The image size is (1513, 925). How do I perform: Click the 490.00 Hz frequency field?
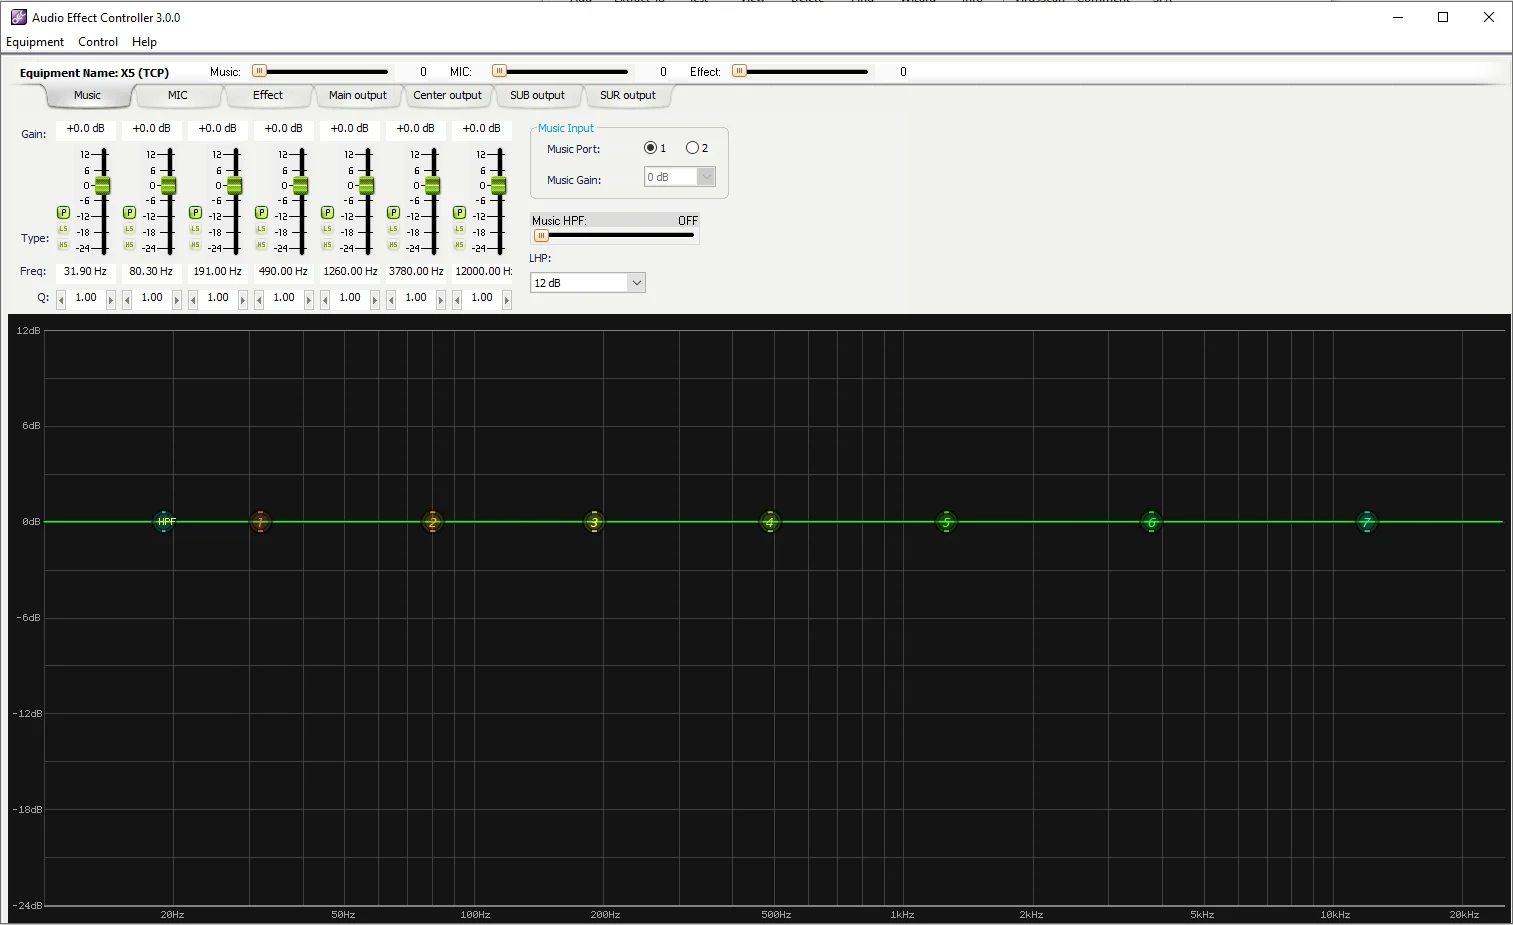coord(283,272)
